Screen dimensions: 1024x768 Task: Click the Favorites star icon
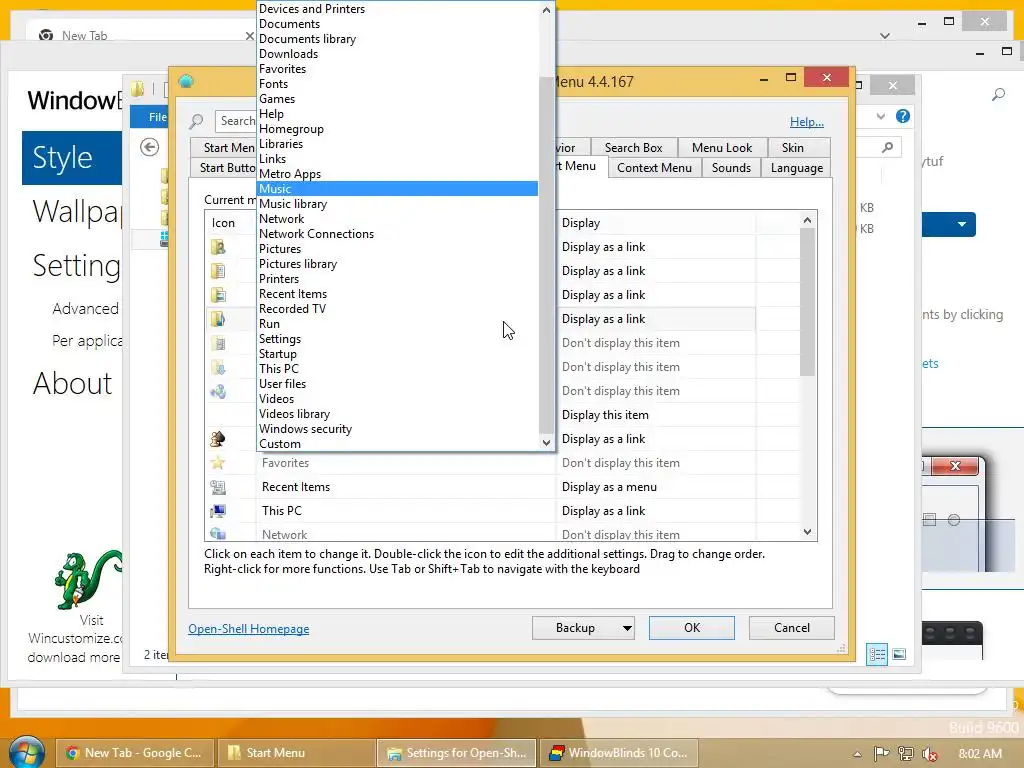pos(218,463)
